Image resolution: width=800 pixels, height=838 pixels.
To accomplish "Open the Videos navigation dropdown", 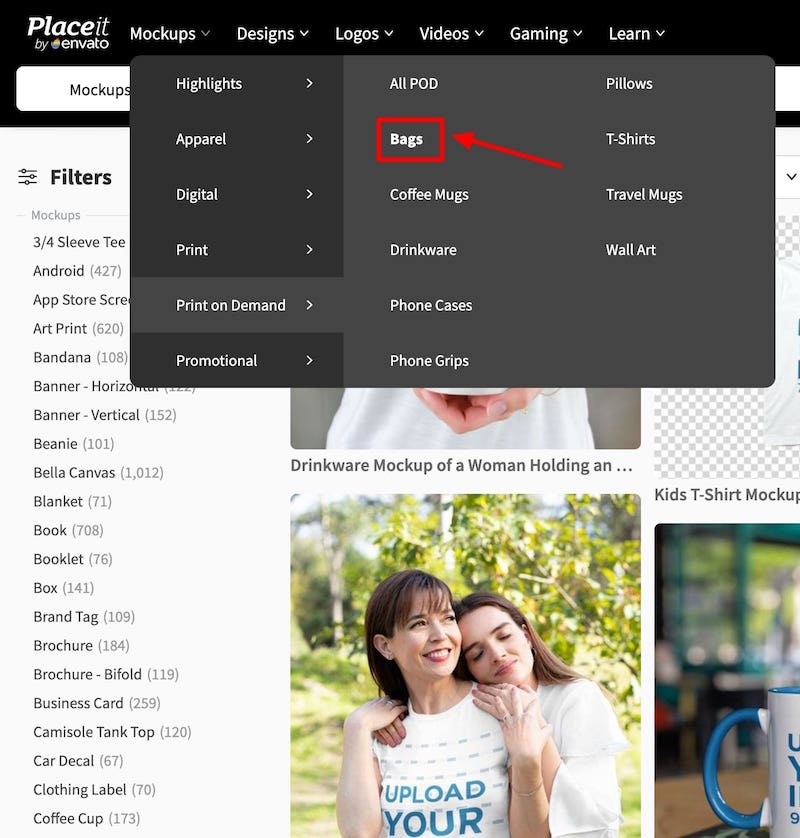I will (451, 34).
